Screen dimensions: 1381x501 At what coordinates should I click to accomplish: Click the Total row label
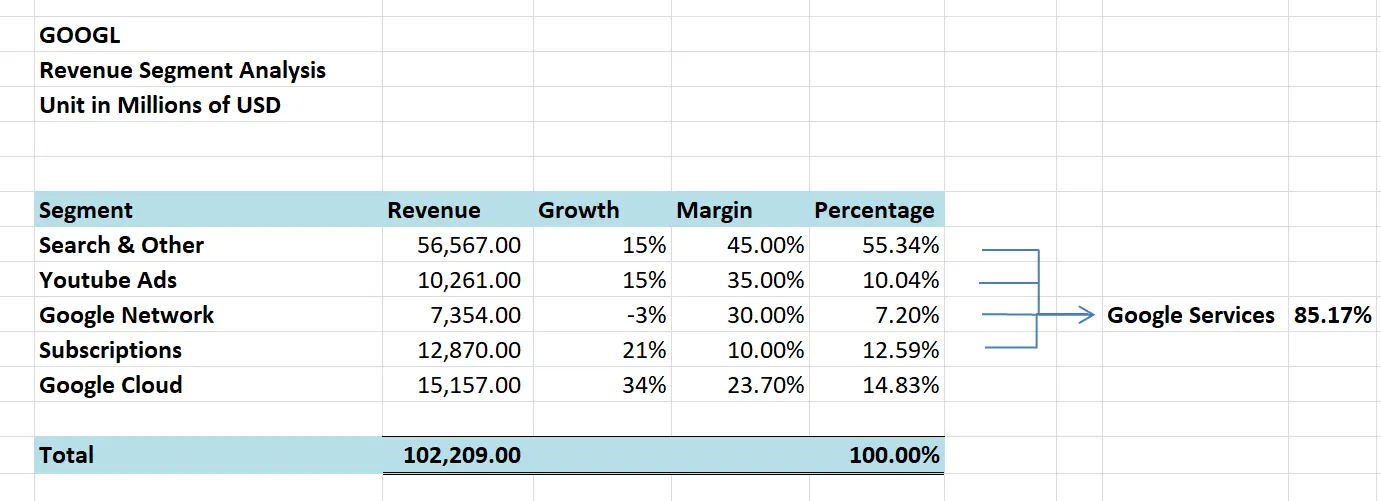tap(208, 455)
